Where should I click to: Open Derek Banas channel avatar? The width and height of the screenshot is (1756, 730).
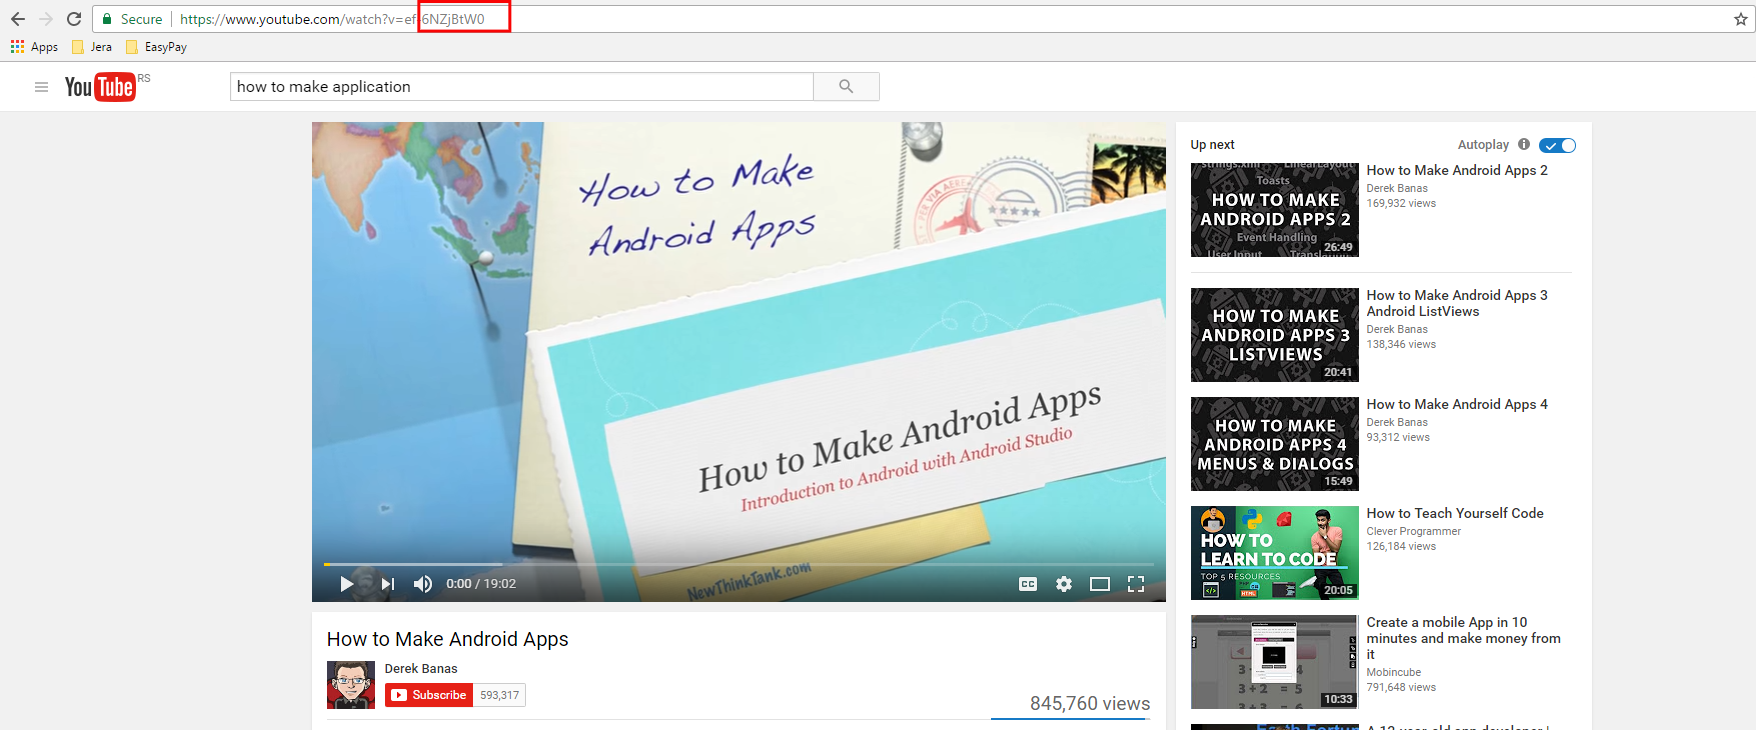click(x=351, y=685)
